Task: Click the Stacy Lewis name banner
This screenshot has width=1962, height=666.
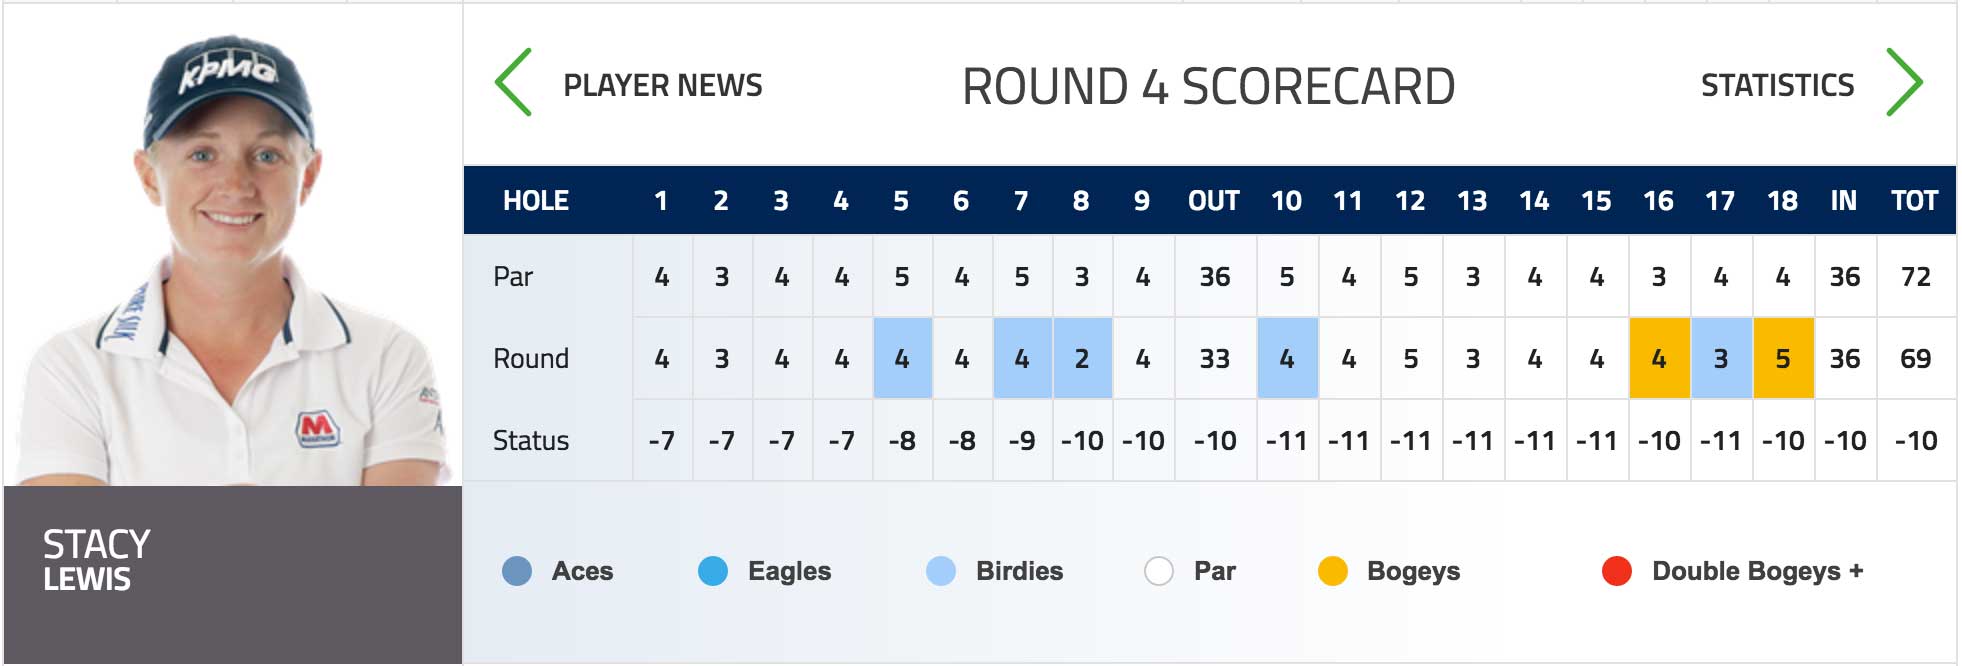Action: click(233, 575)
